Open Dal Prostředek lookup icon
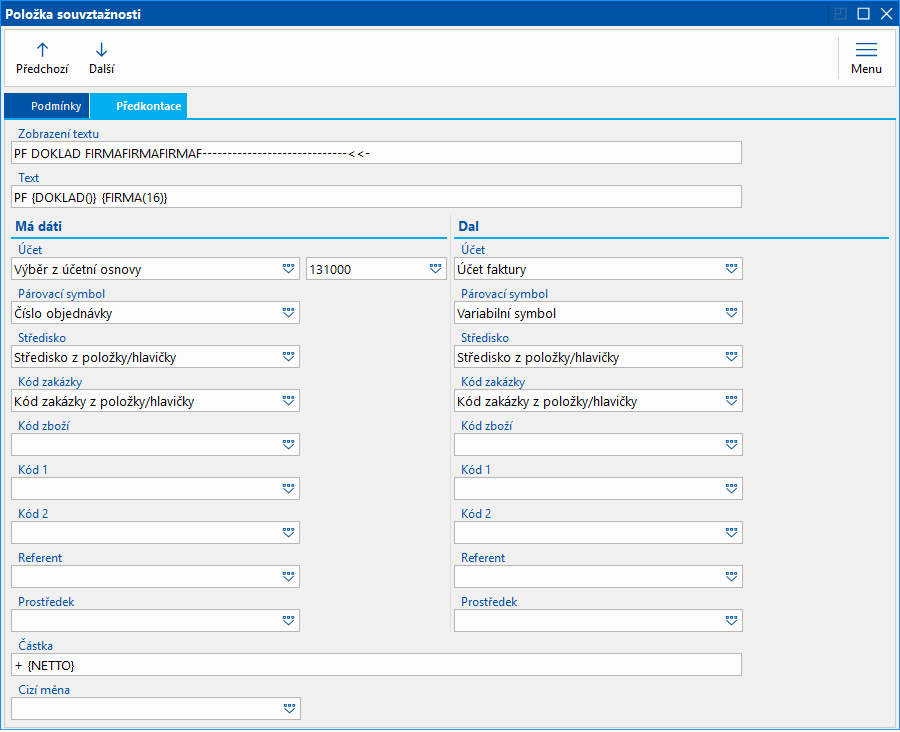 [x=732, y=621]
